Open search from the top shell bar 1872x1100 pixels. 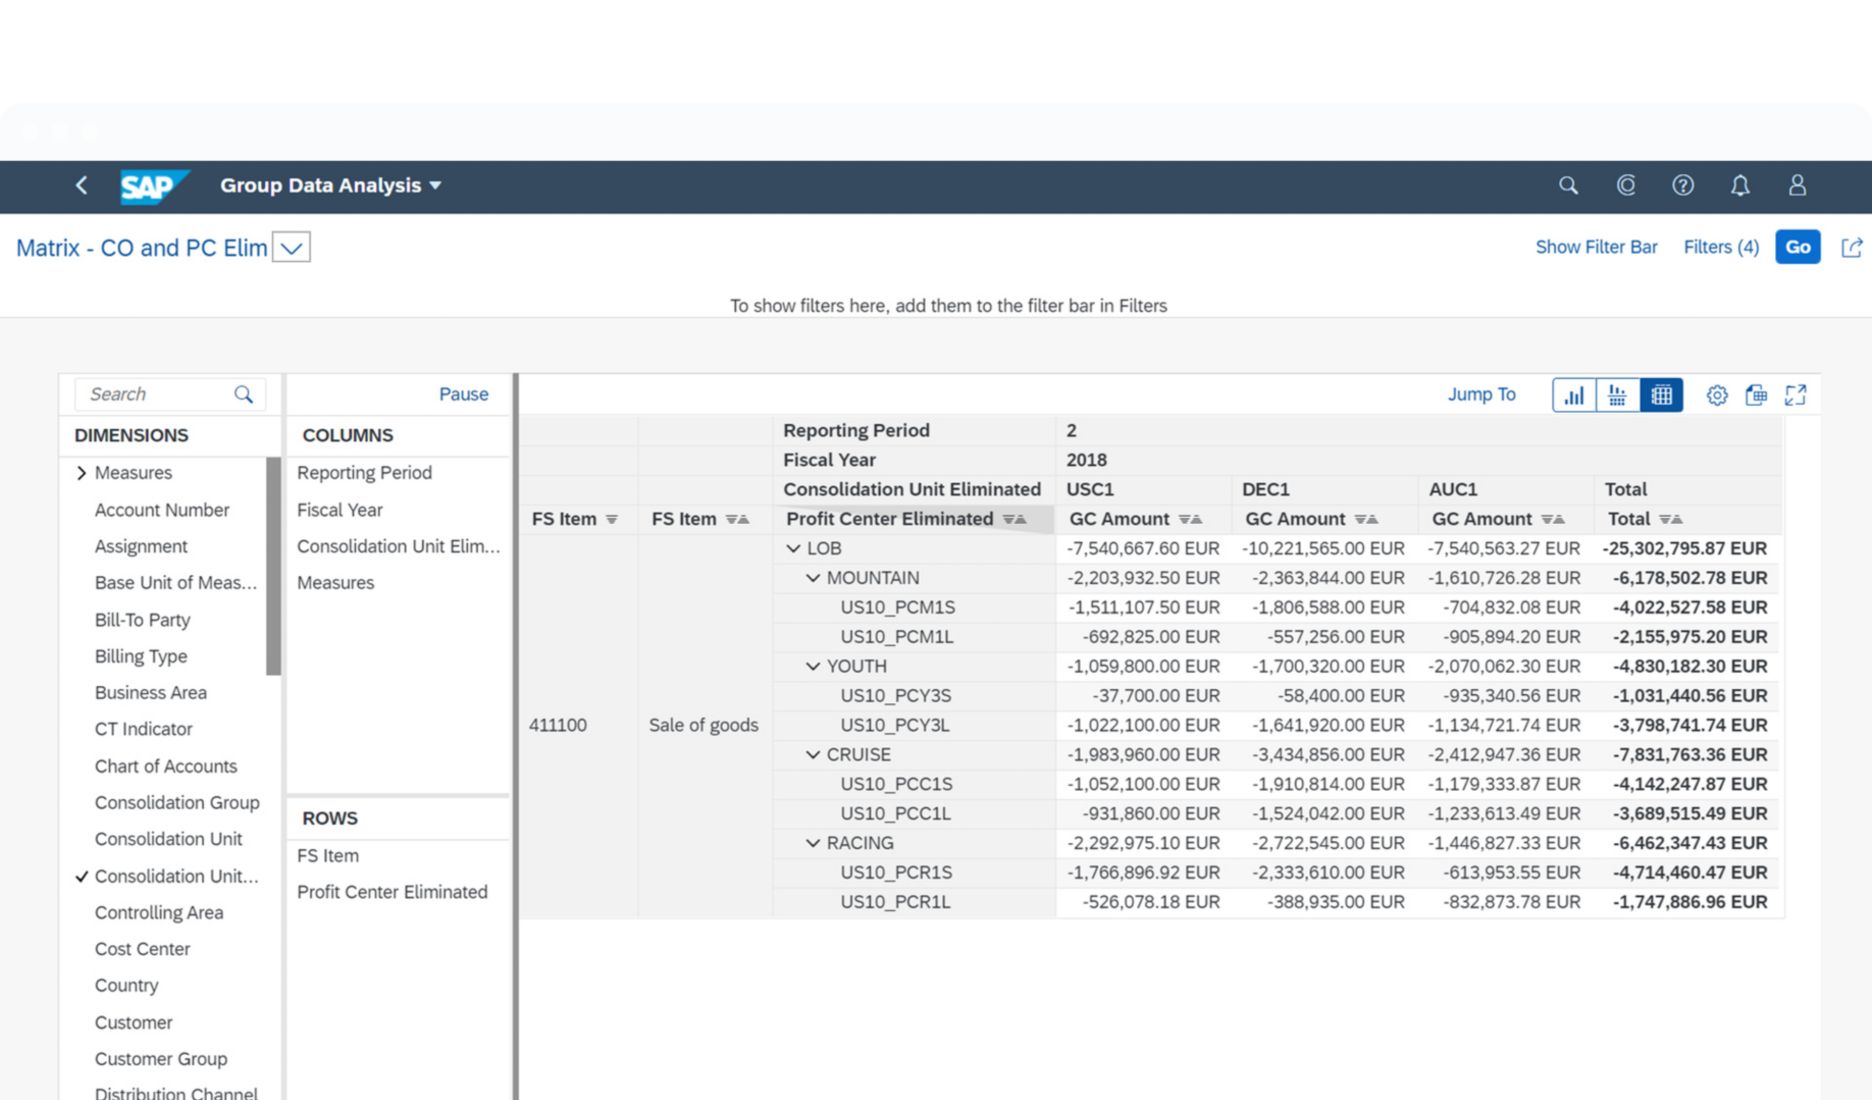(1567, 186)
